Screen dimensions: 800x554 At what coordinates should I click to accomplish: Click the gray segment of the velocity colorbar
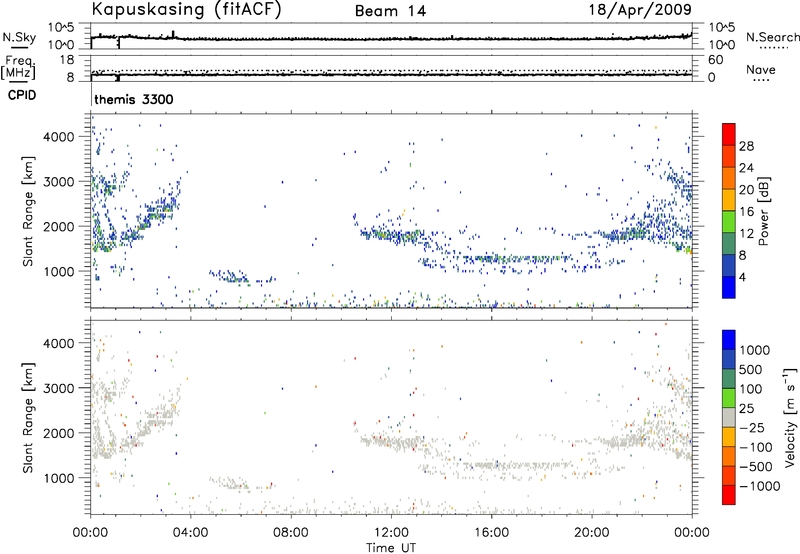[729, 417]
